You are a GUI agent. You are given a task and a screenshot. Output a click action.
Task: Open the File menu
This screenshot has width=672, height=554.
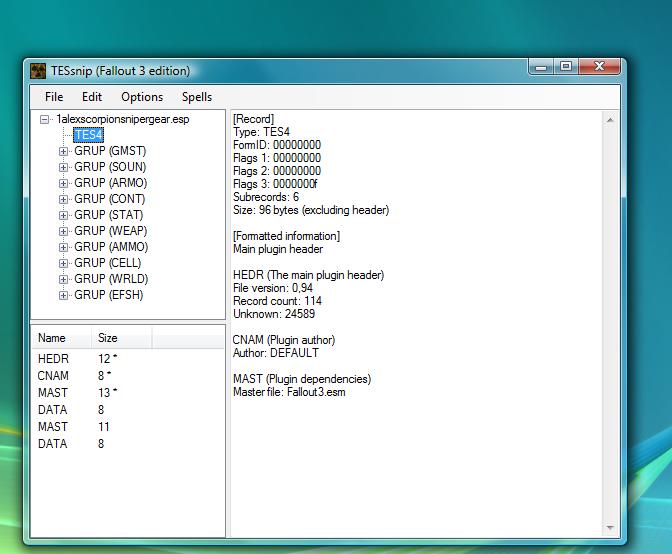tap(54, 97)
